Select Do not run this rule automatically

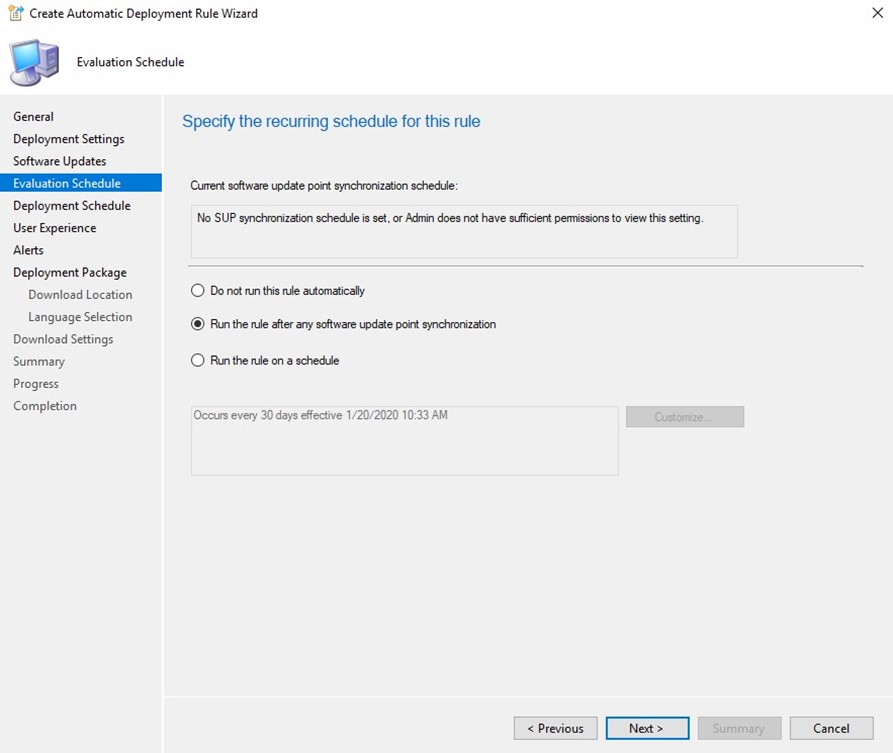tap(278, 290)
